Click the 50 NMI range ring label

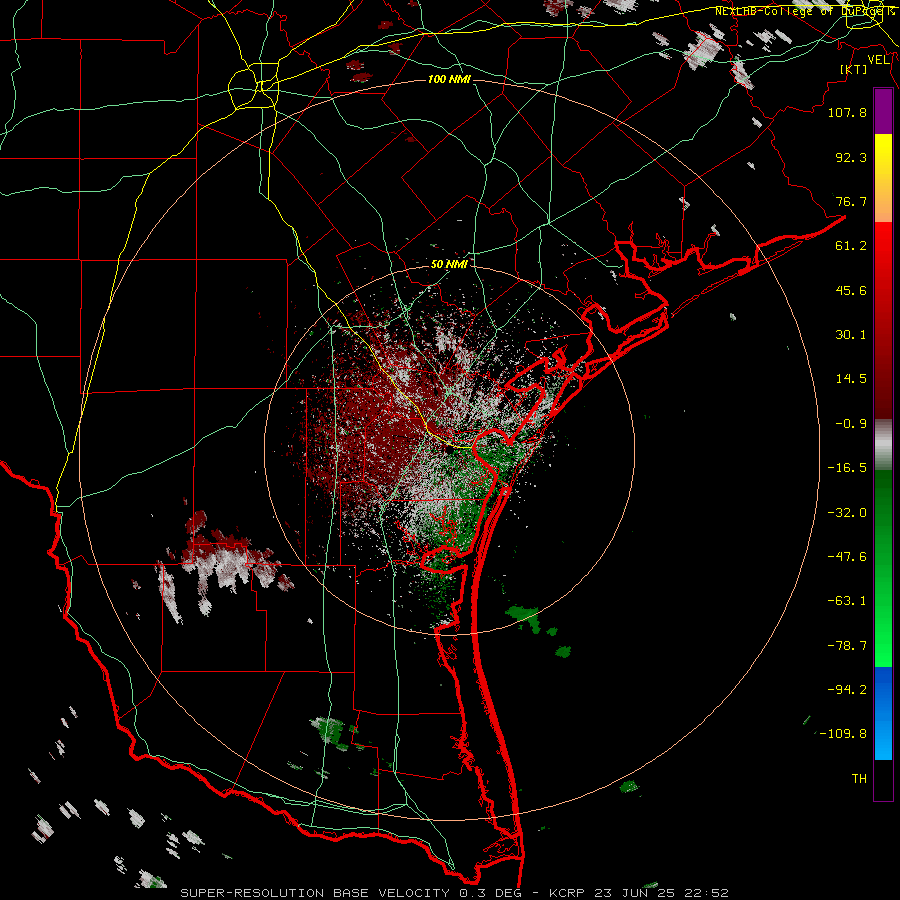click(x=449, y=265)
